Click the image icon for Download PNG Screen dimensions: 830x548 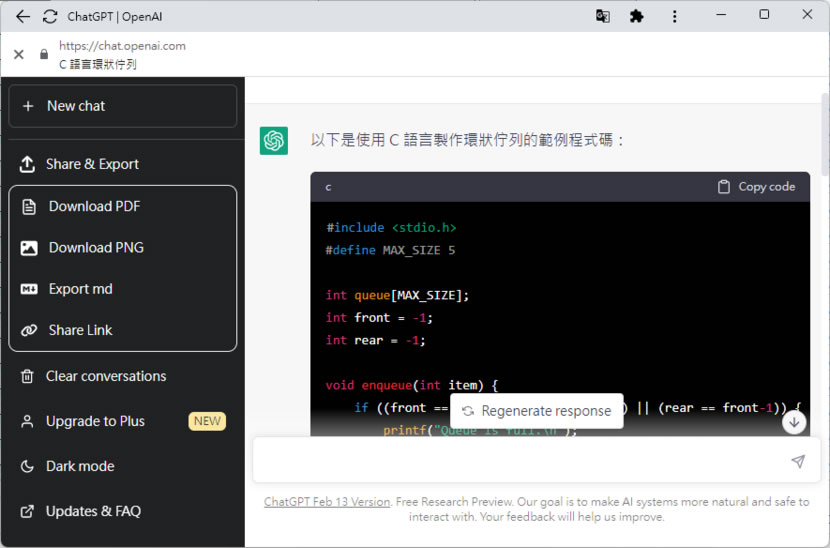click(29, 248)
